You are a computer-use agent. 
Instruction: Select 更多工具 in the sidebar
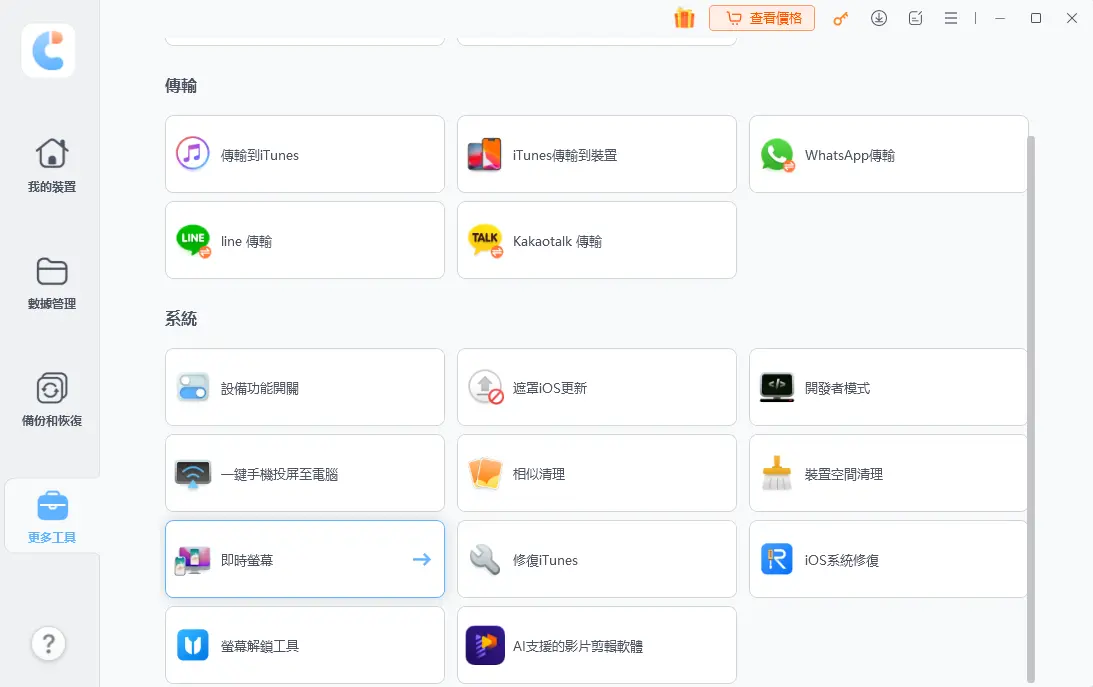(x=52, y=517)
